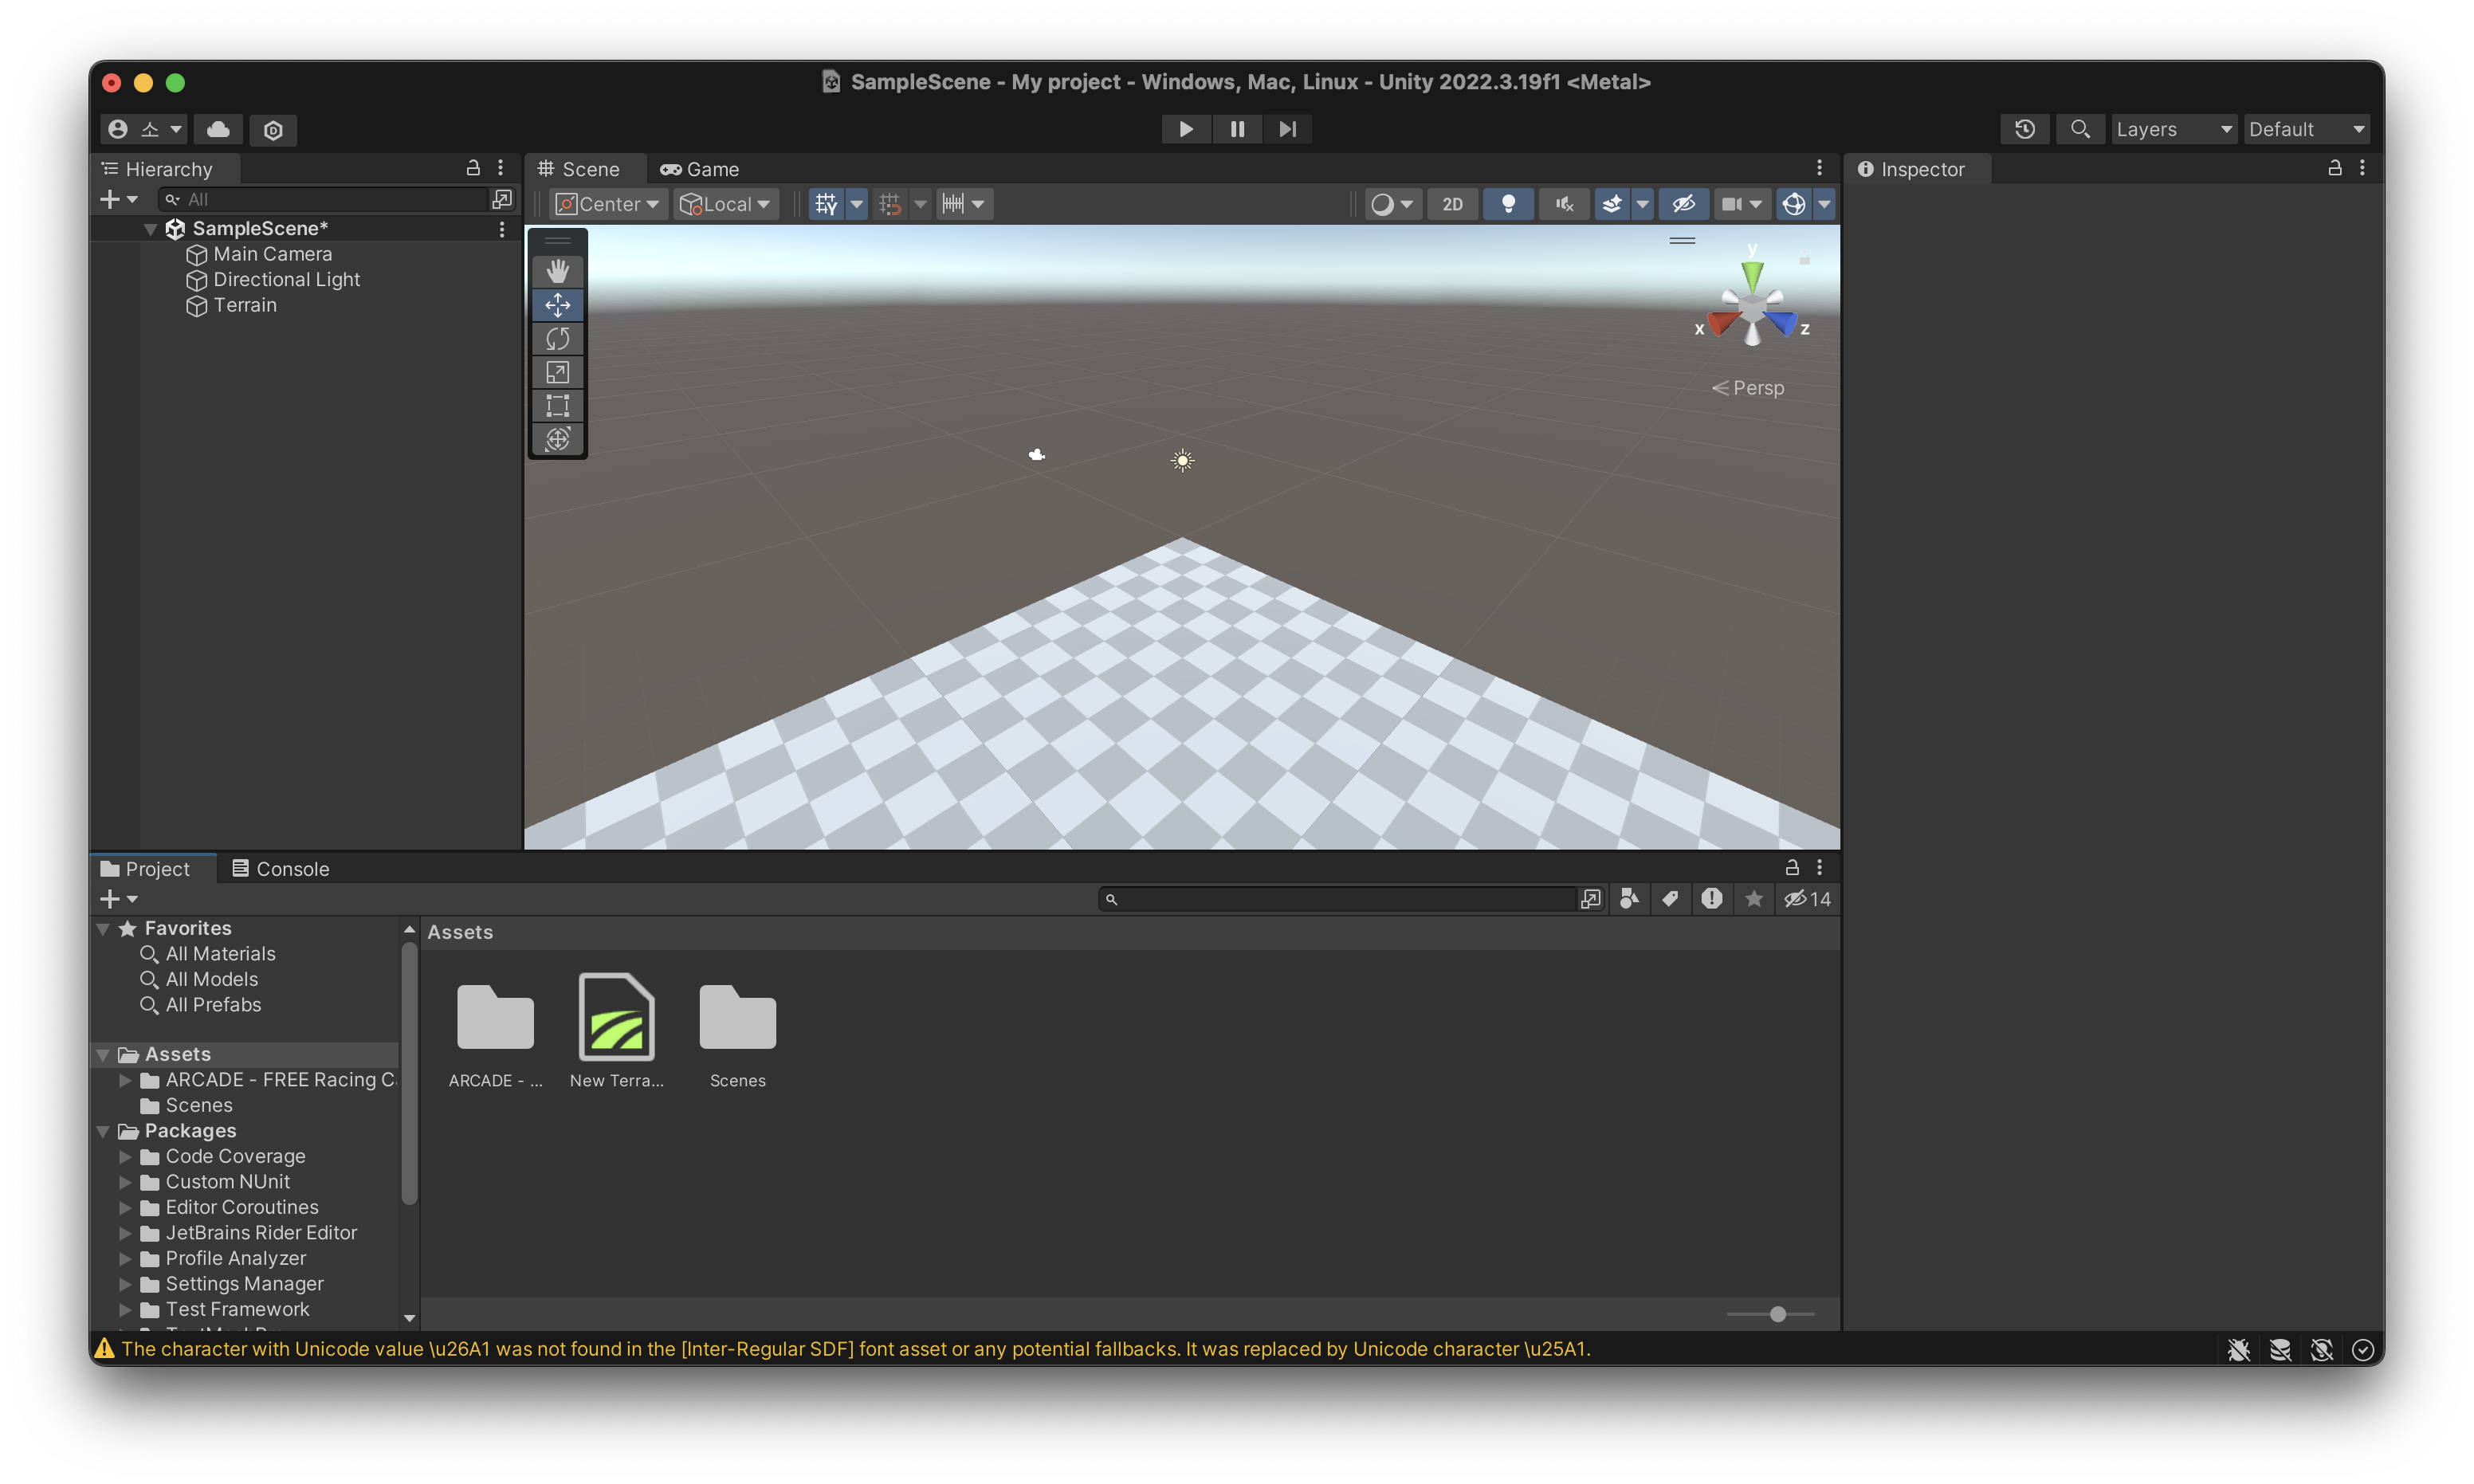Select the Rect transform tool

(x=557, y=405)
